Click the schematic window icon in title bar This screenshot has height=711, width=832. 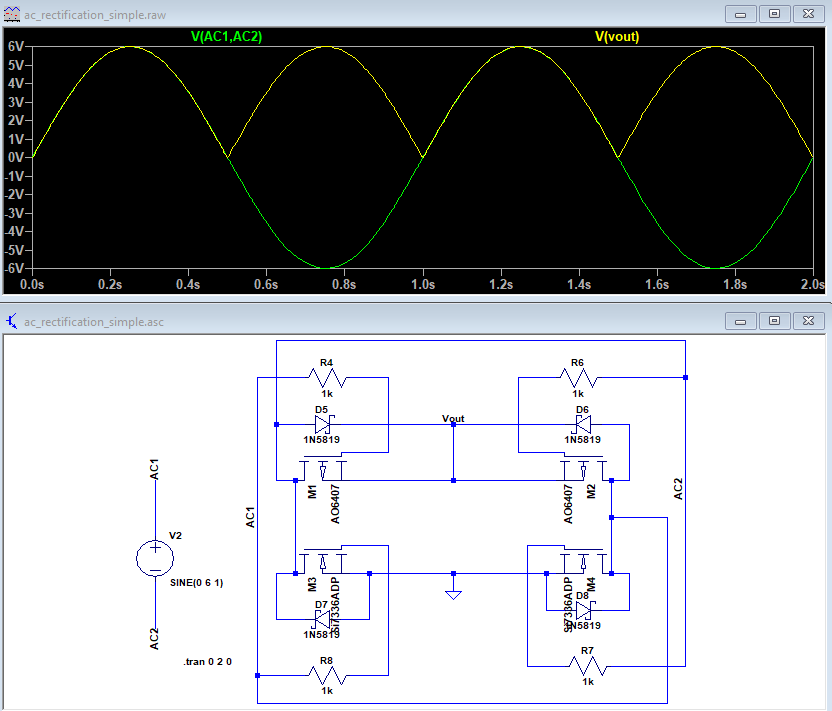(12, 322)
